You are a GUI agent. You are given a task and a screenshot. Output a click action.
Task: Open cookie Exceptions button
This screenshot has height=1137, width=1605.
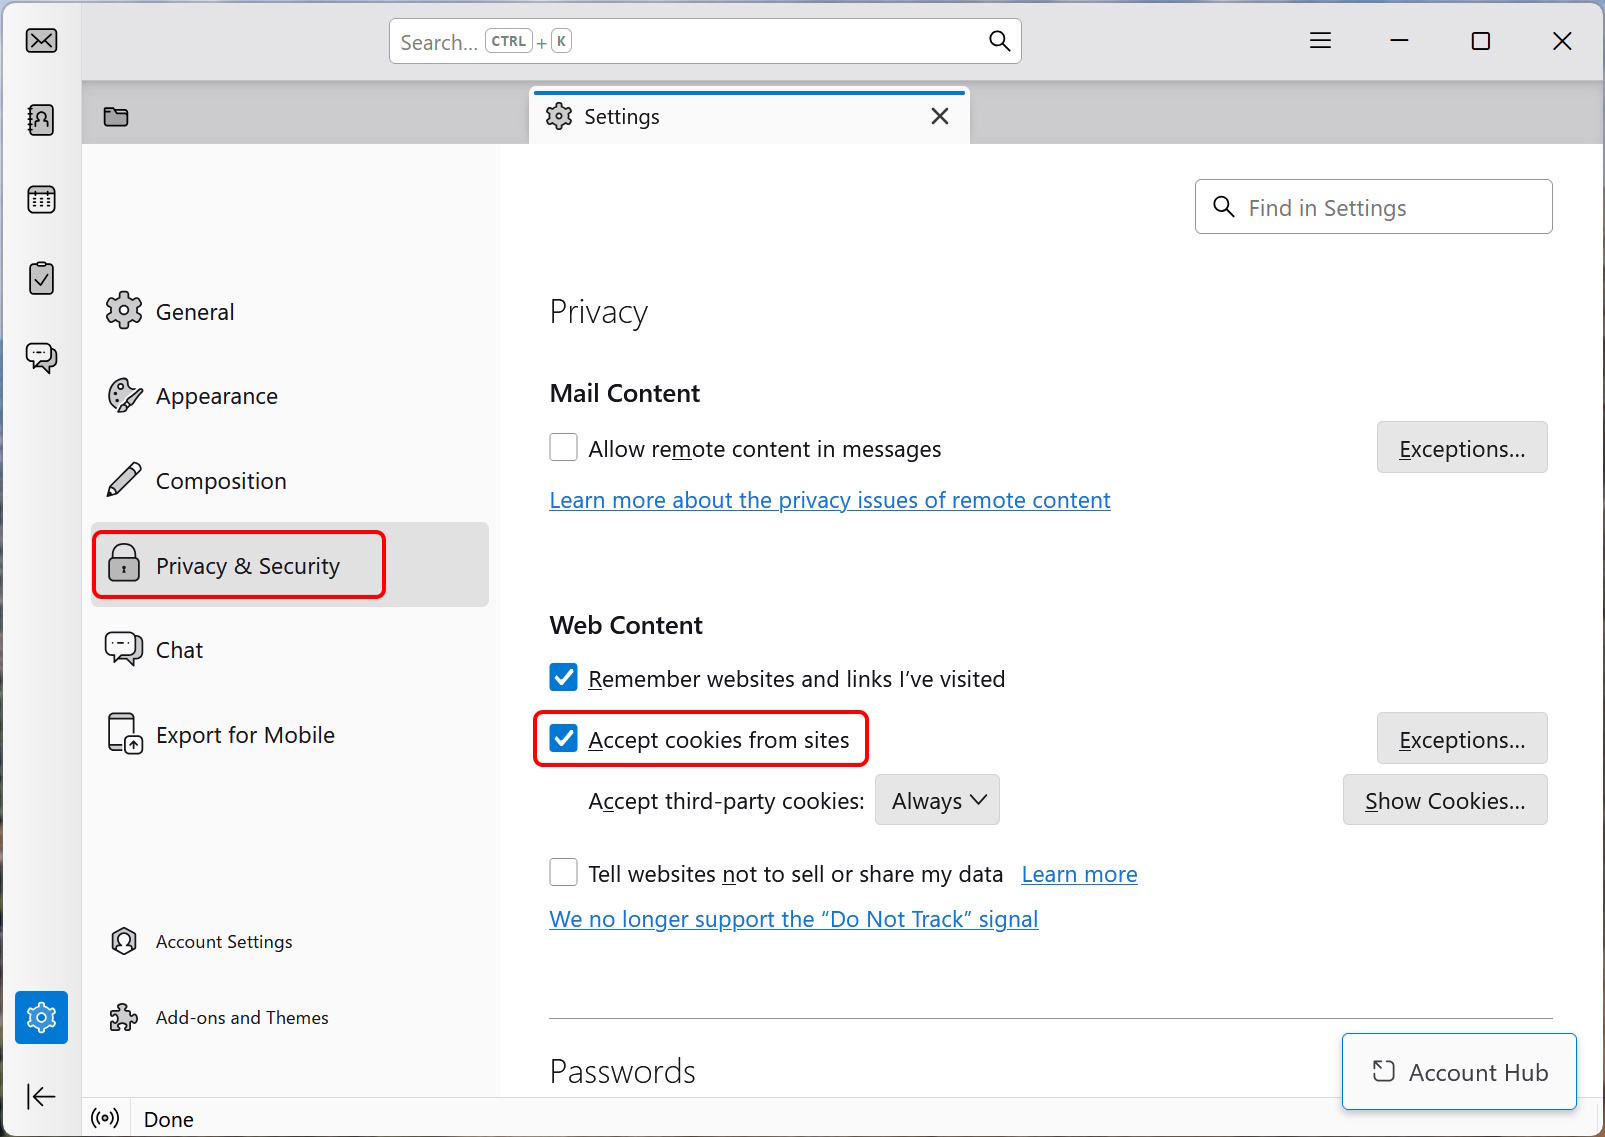coord(1462,738)
